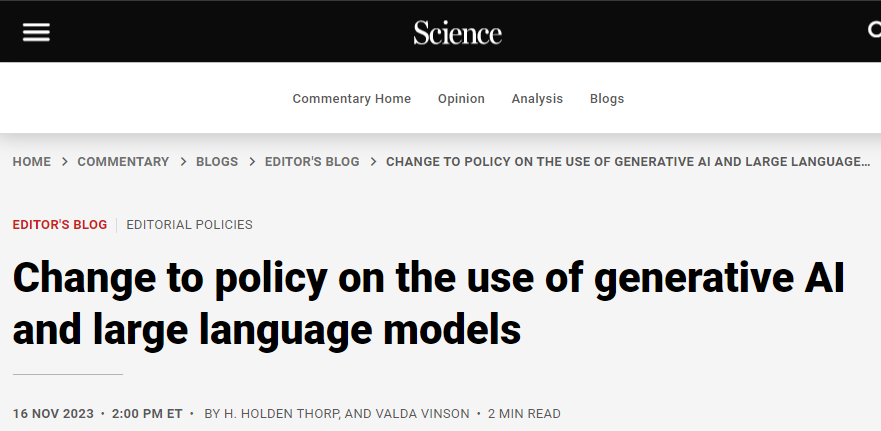This screenshot has height=431, width=881.
Task: Click author H. Holden Thorp
Action: tap(281, 414)
